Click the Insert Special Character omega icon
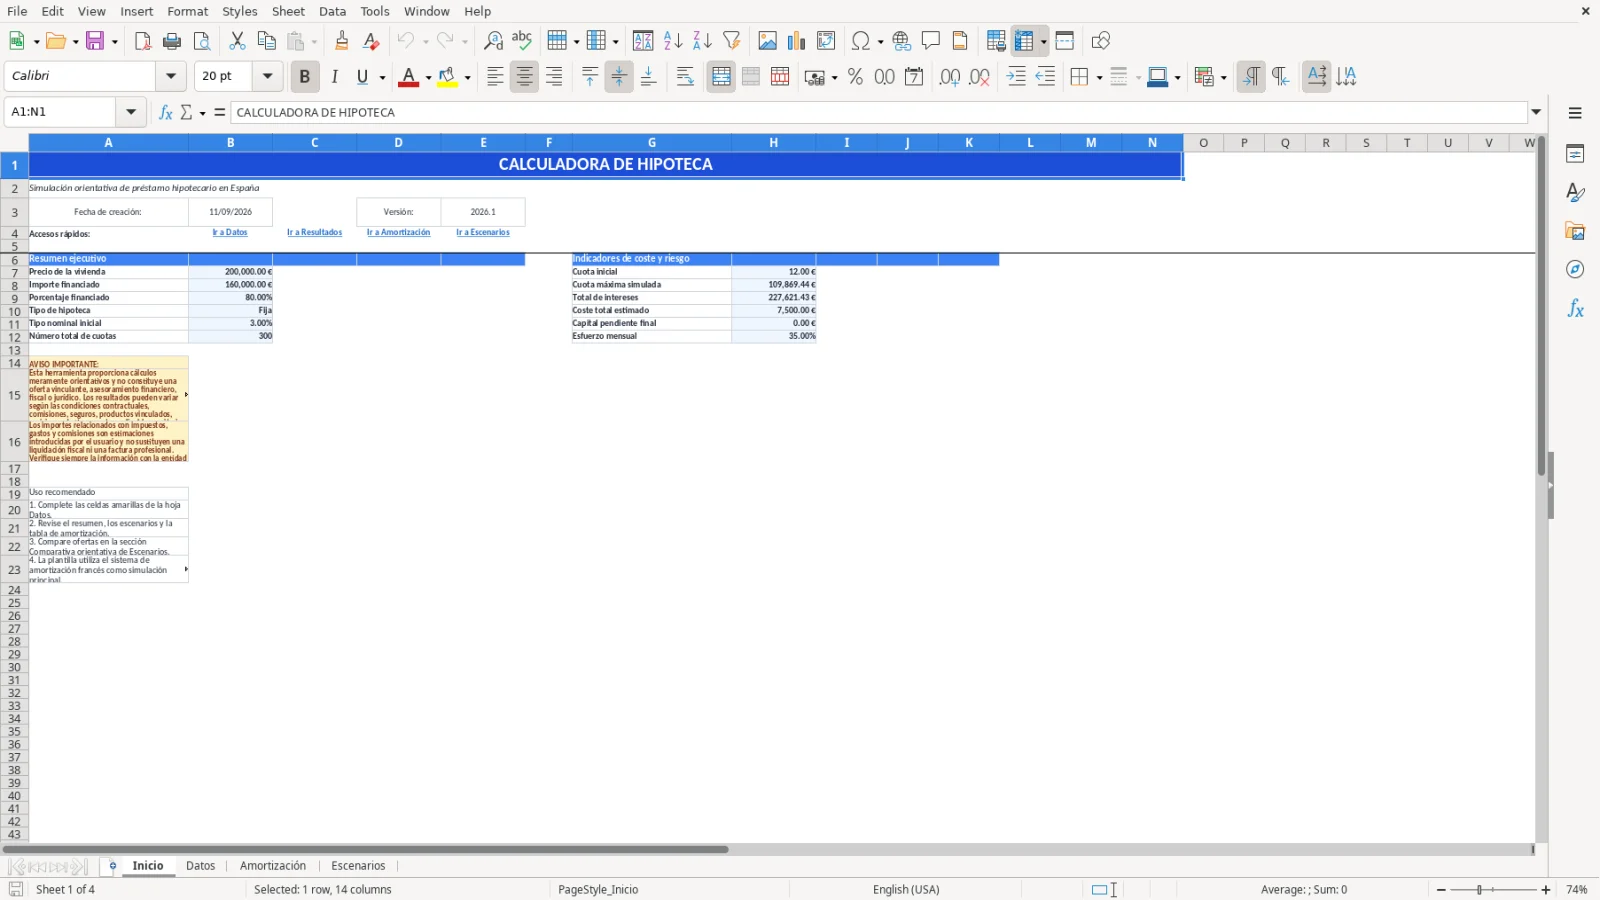This screenshot has height=900, width=1600. 860,41
